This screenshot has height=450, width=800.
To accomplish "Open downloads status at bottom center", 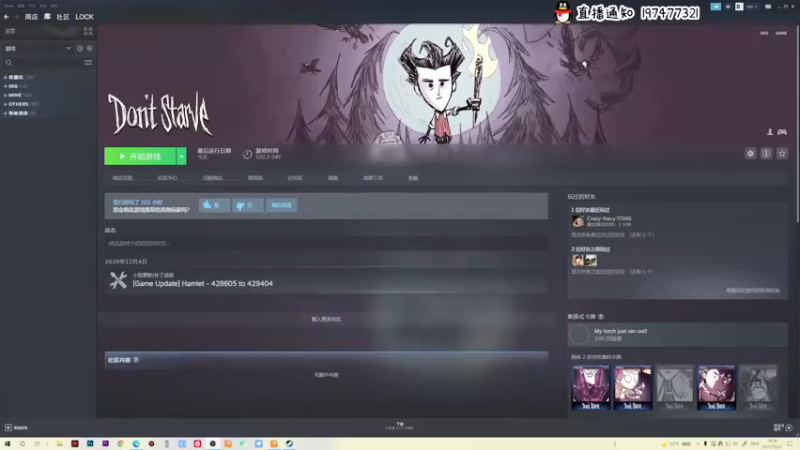I will [399, 426].
